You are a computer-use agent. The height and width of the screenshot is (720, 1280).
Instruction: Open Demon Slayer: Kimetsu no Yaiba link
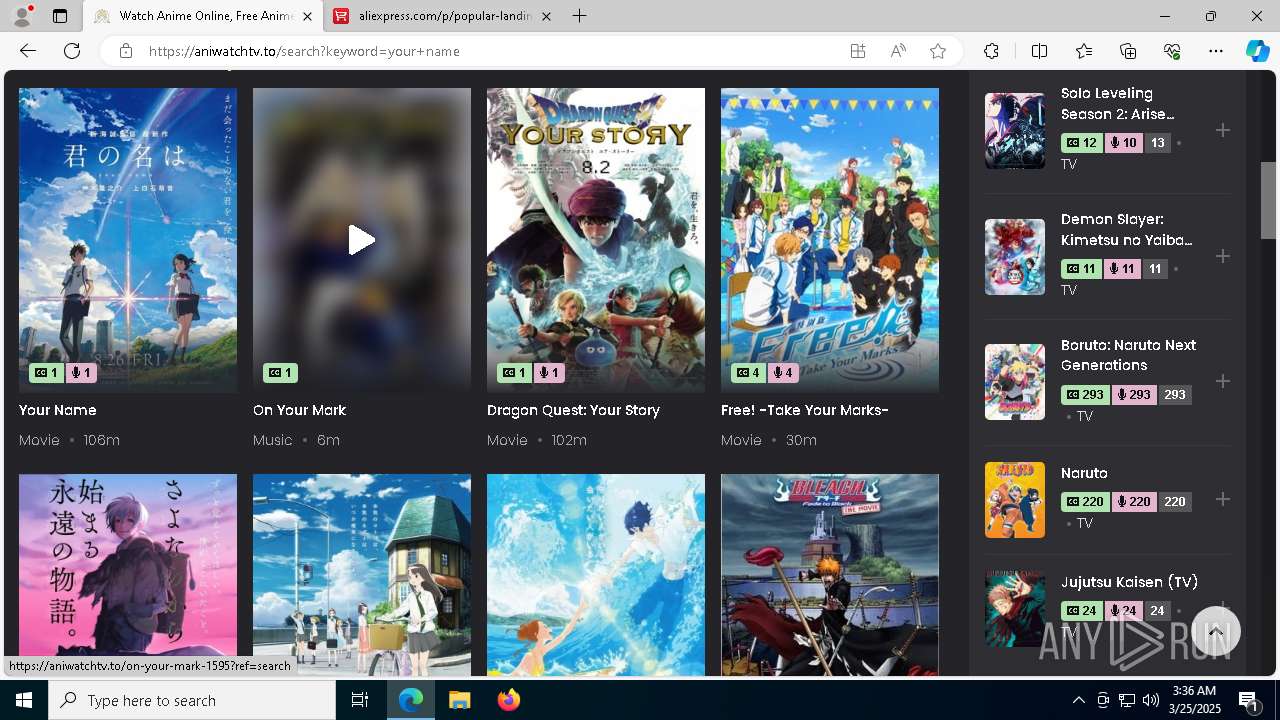tap(1127, 230)
